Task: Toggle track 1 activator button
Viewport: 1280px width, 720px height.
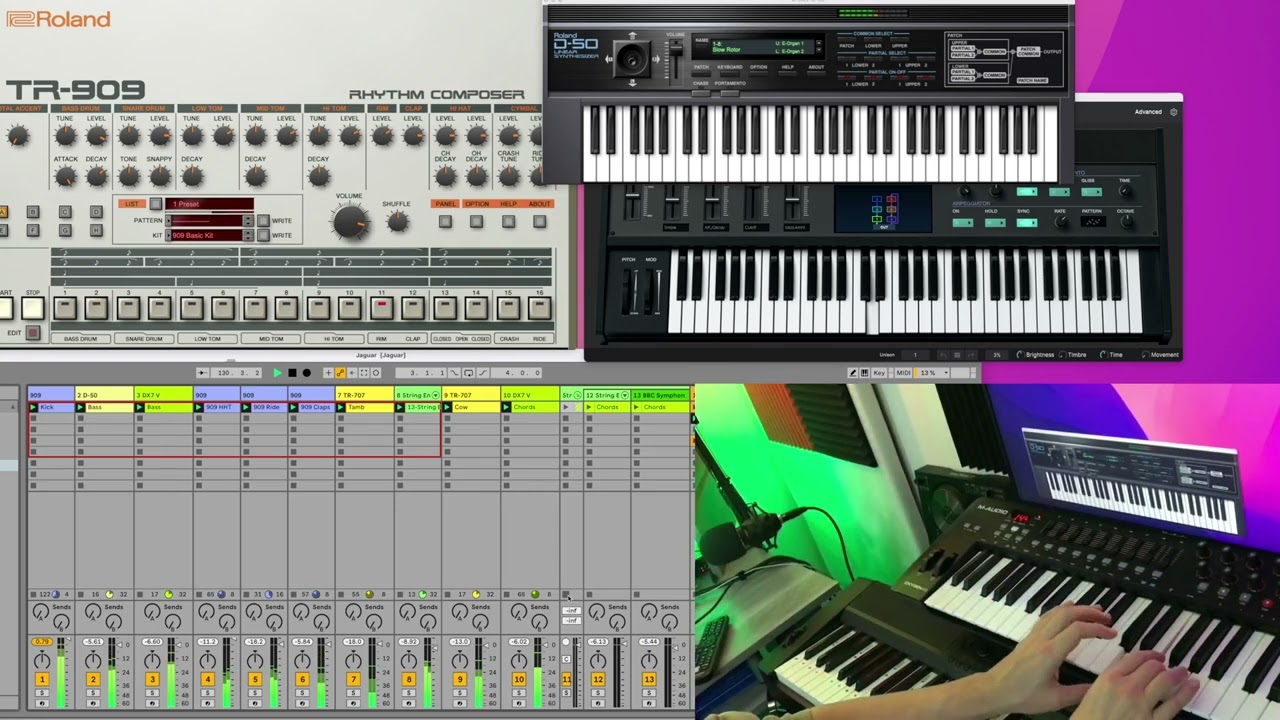Action: 42,679
